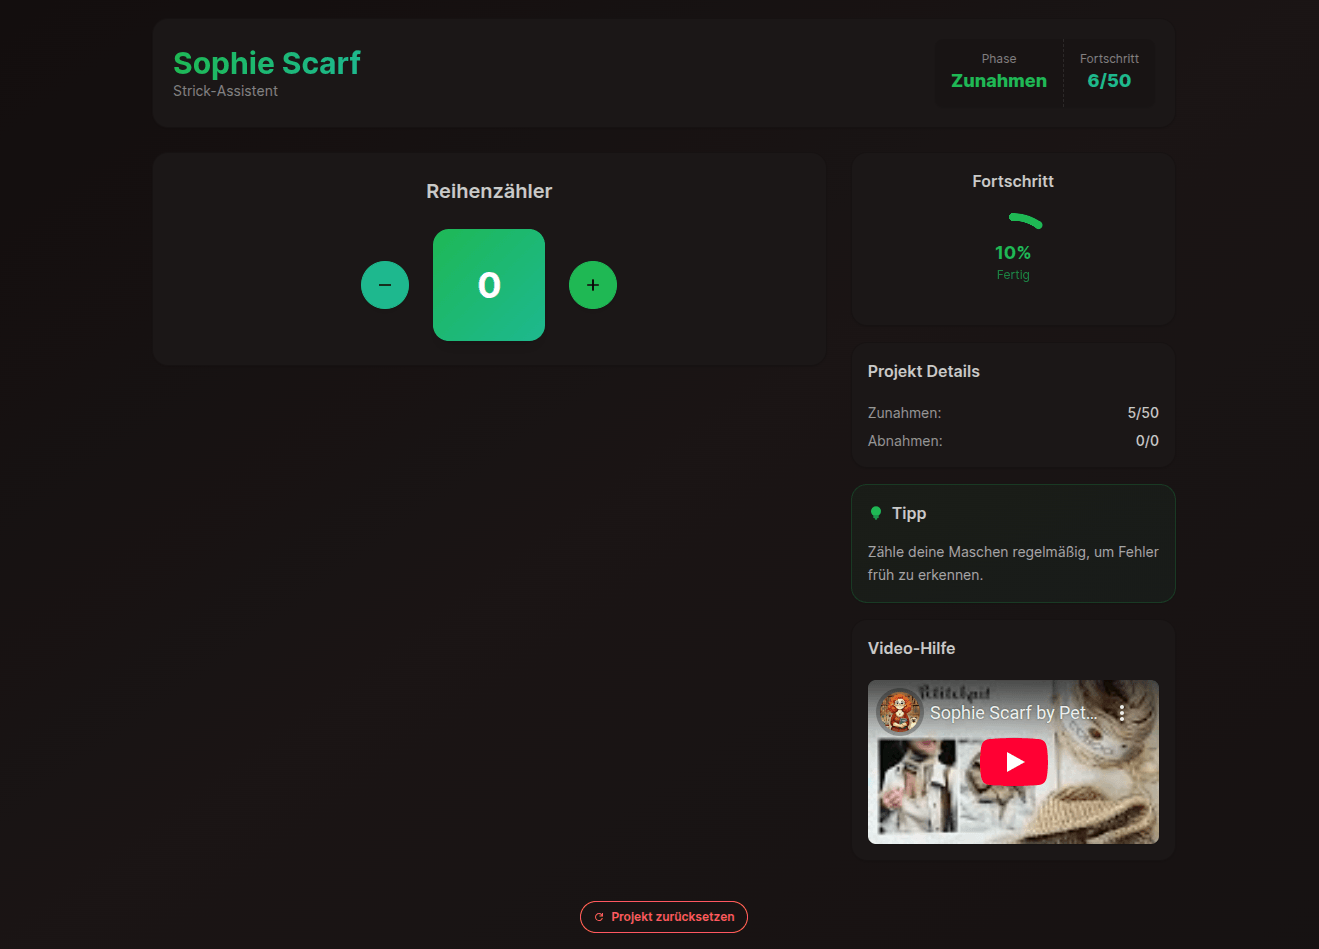Viewport: 1319px width, 949px height.
Task: Click the Zunahmen 5/50 row in Projekt Details
Action: coord(1012,412)
